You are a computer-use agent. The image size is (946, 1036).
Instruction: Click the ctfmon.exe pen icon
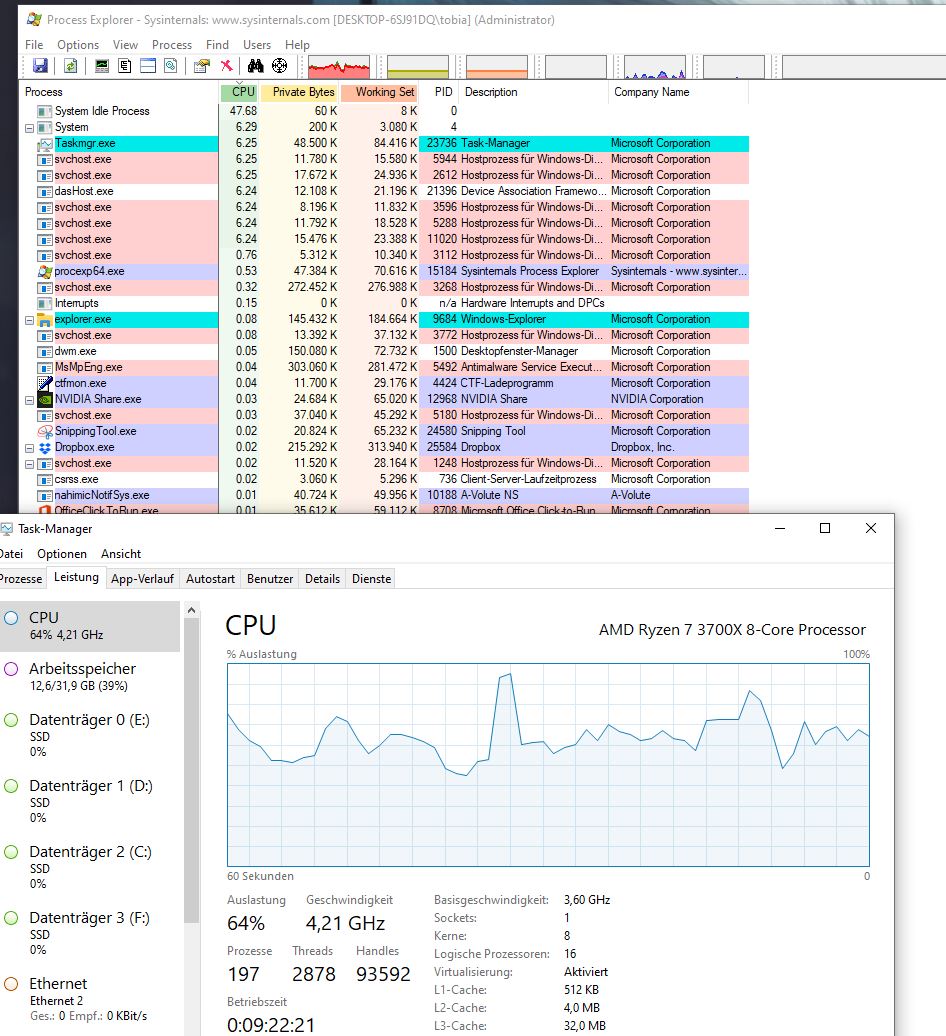tap(45, 383)
